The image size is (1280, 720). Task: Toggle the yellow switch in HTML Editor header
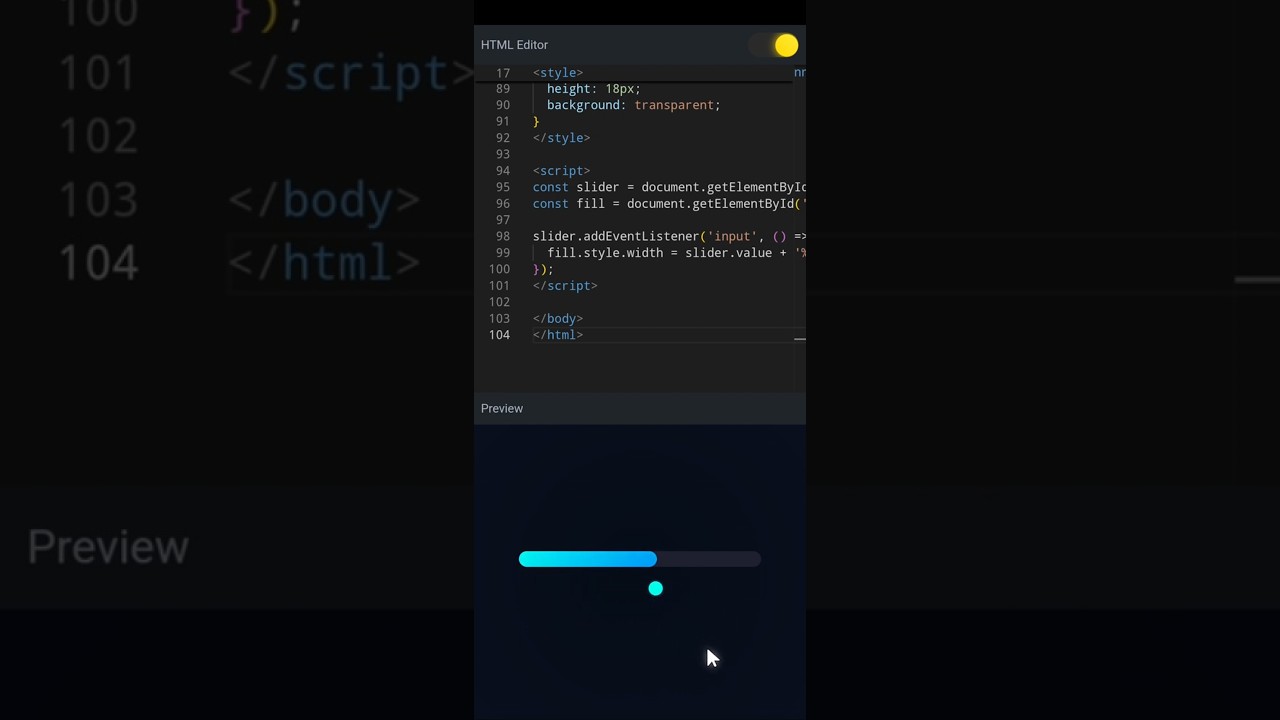click(774, 45)
